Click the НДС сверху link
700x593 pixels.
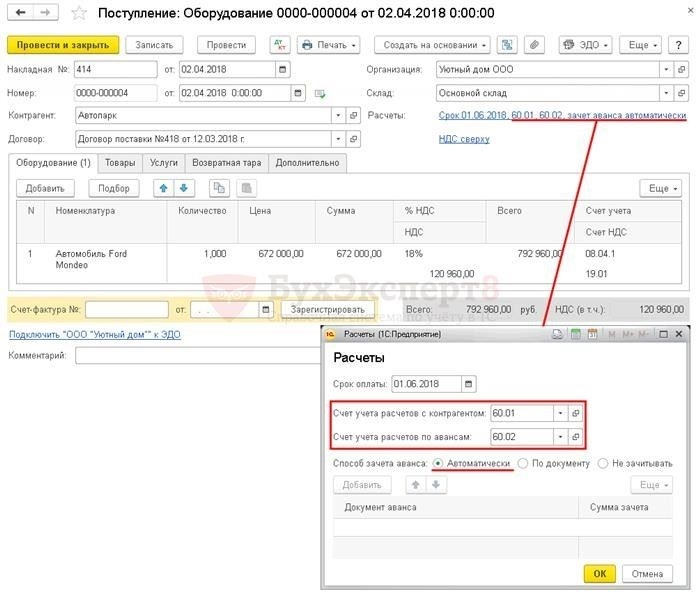tap(464, 139)
